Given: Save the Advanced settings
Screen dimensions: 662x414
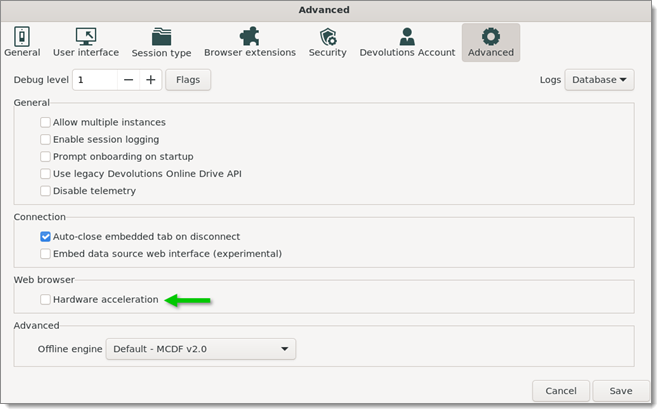Looking at the screenshot, I should coord(621,391).
